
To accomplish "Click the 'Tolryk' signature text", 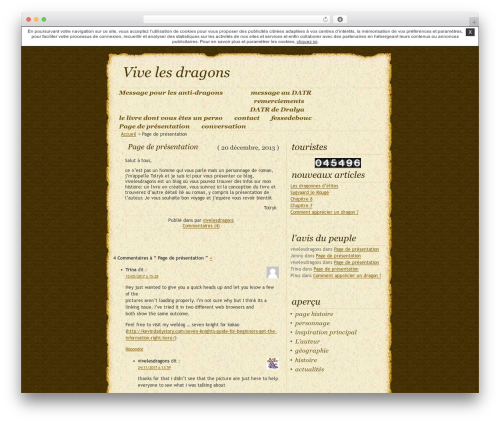I will (x=270, y=208).
